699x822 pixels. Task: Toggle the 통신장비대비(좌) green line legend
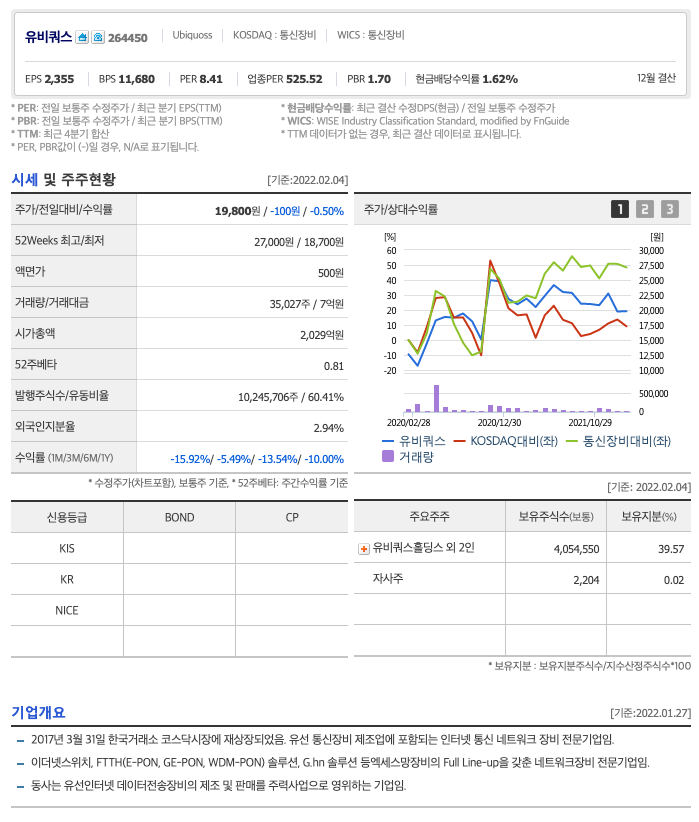coord(619,441)
